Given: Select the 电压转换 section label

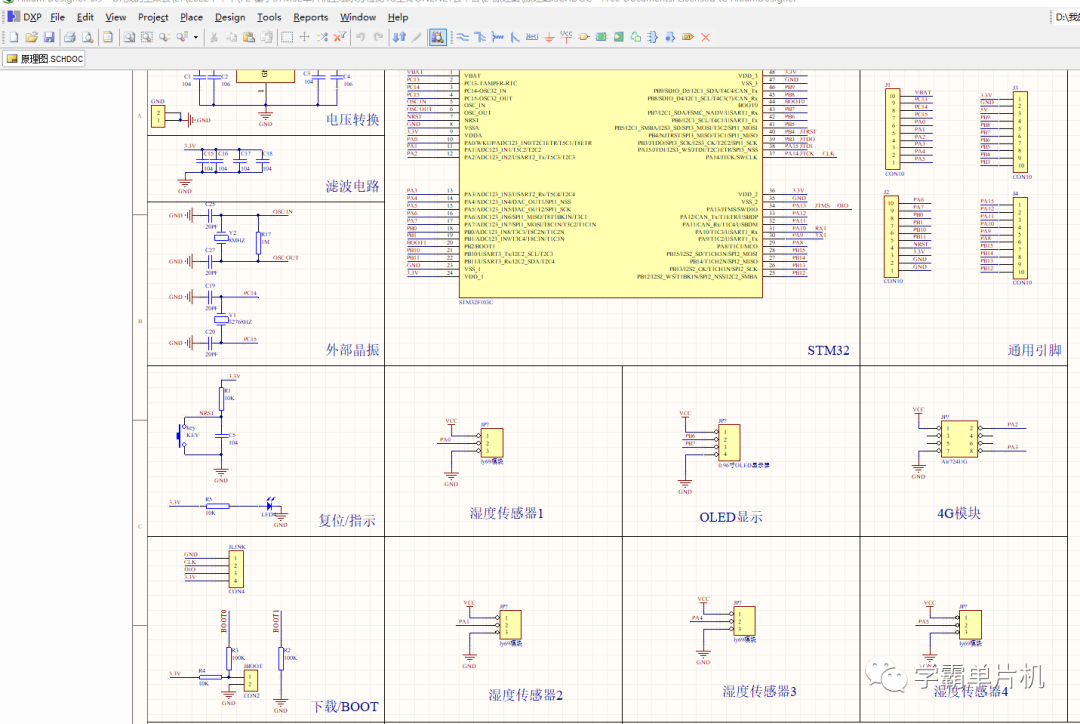Looking at the screenshot, I should click(x=353, y=120).
